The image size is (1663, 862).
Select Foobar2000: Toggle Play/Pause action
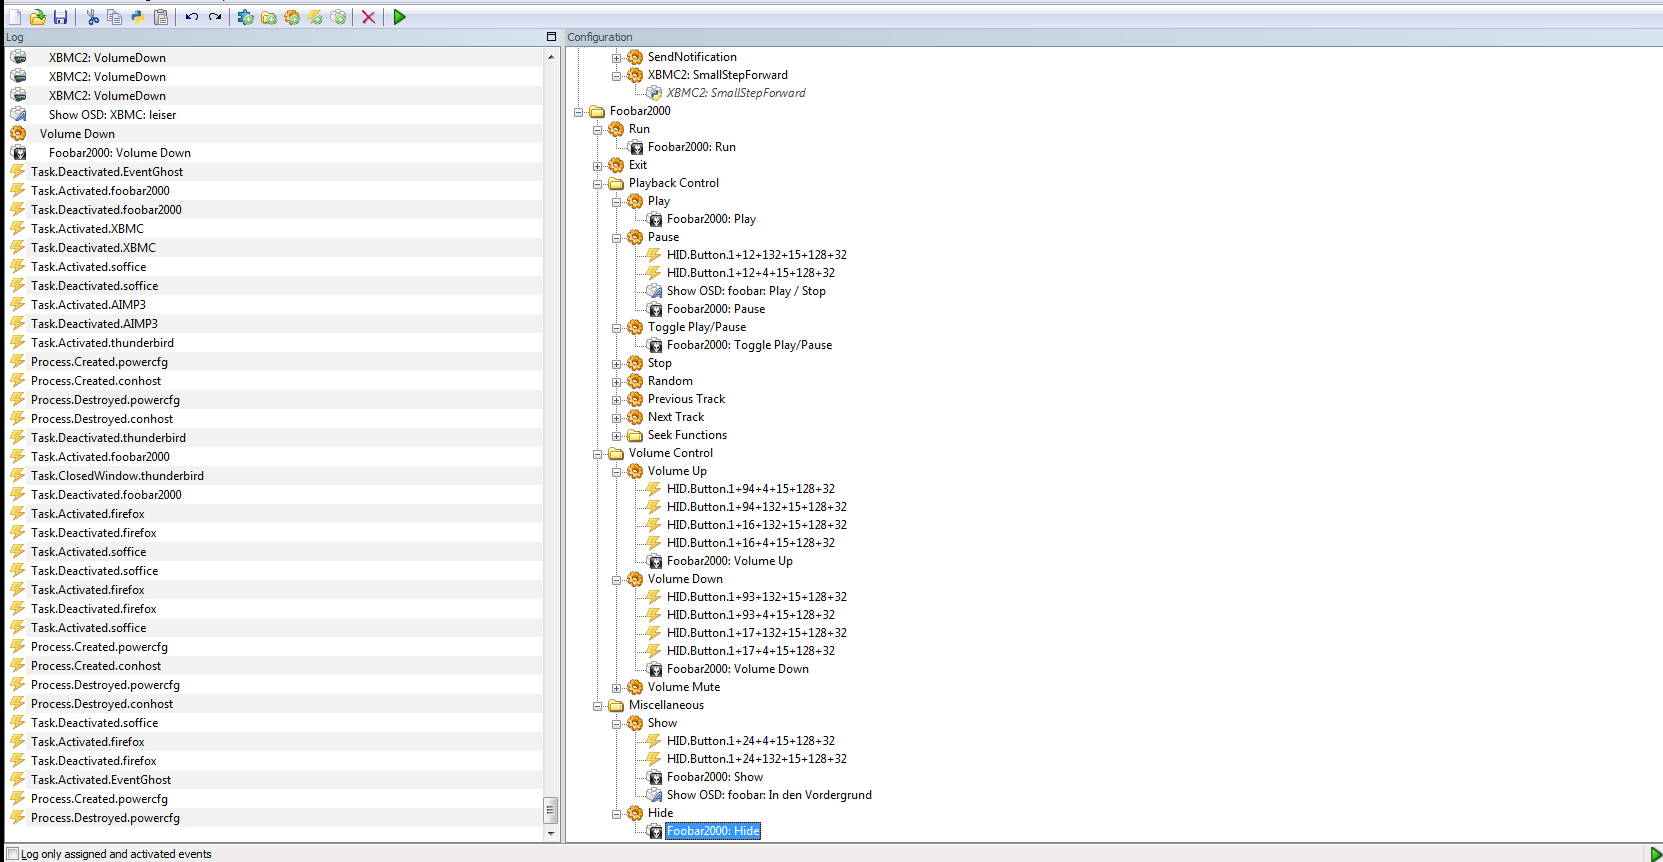point(749,345)
